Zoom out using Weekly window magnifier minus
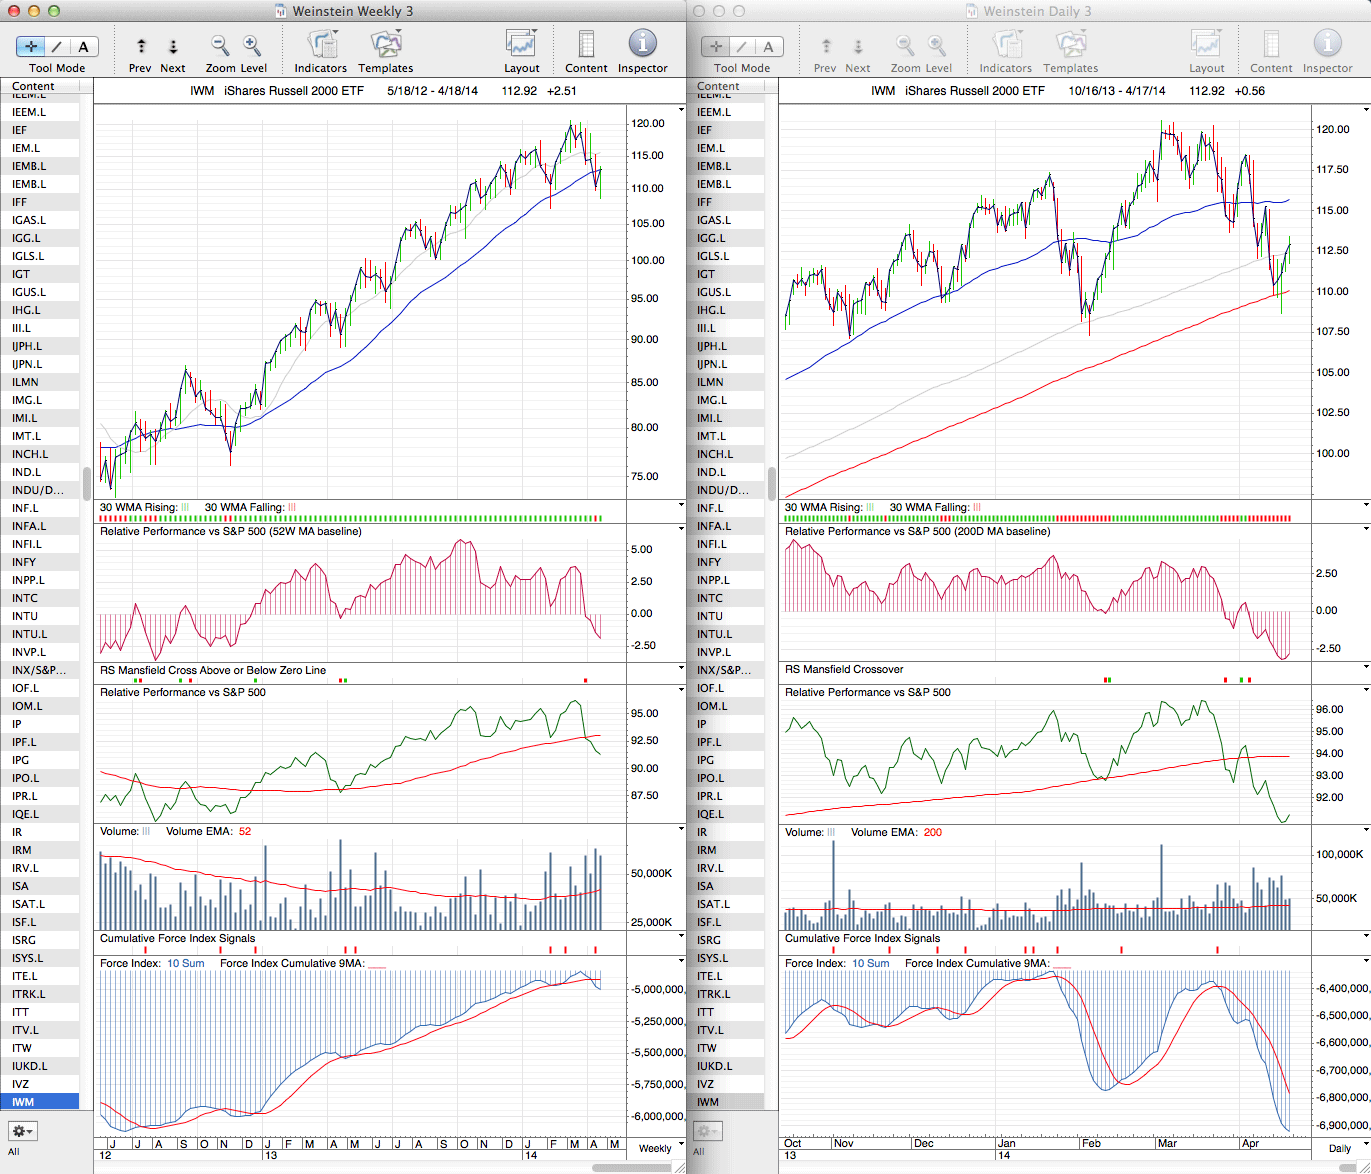 (220, 46)
